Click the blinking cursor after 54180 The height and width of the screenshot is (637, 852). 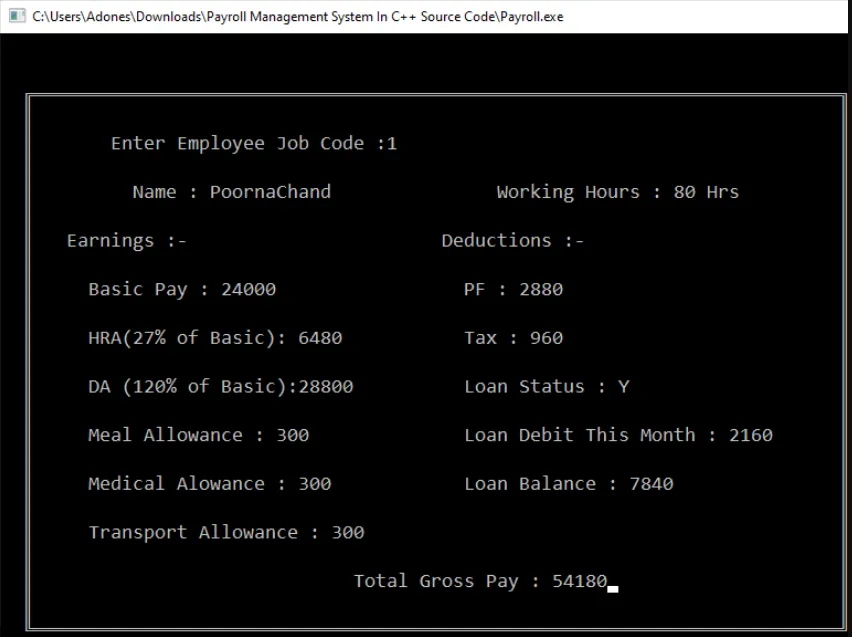(x=613, y=588)
